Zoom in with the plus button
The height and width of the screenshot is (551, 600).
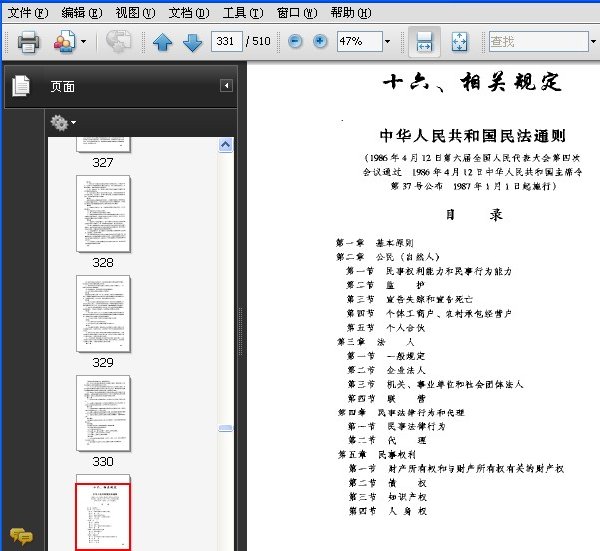pos(320,41)
